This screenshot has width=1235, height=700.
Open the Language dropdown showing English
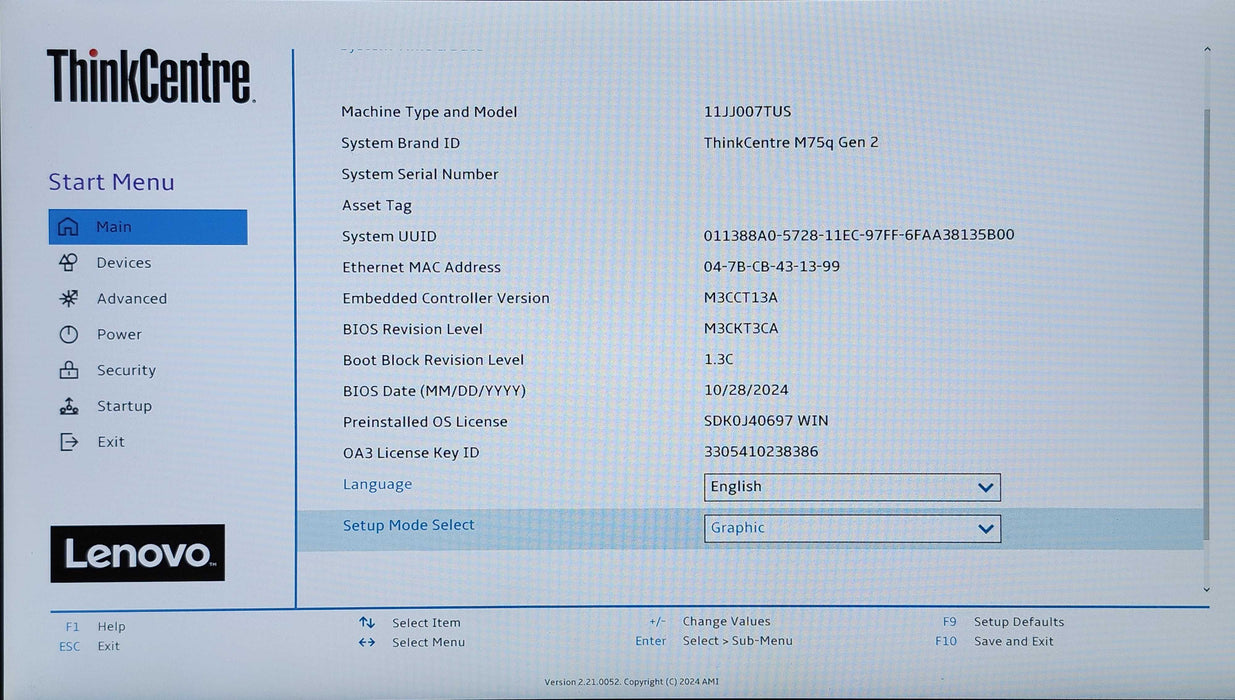coord(852,487)
